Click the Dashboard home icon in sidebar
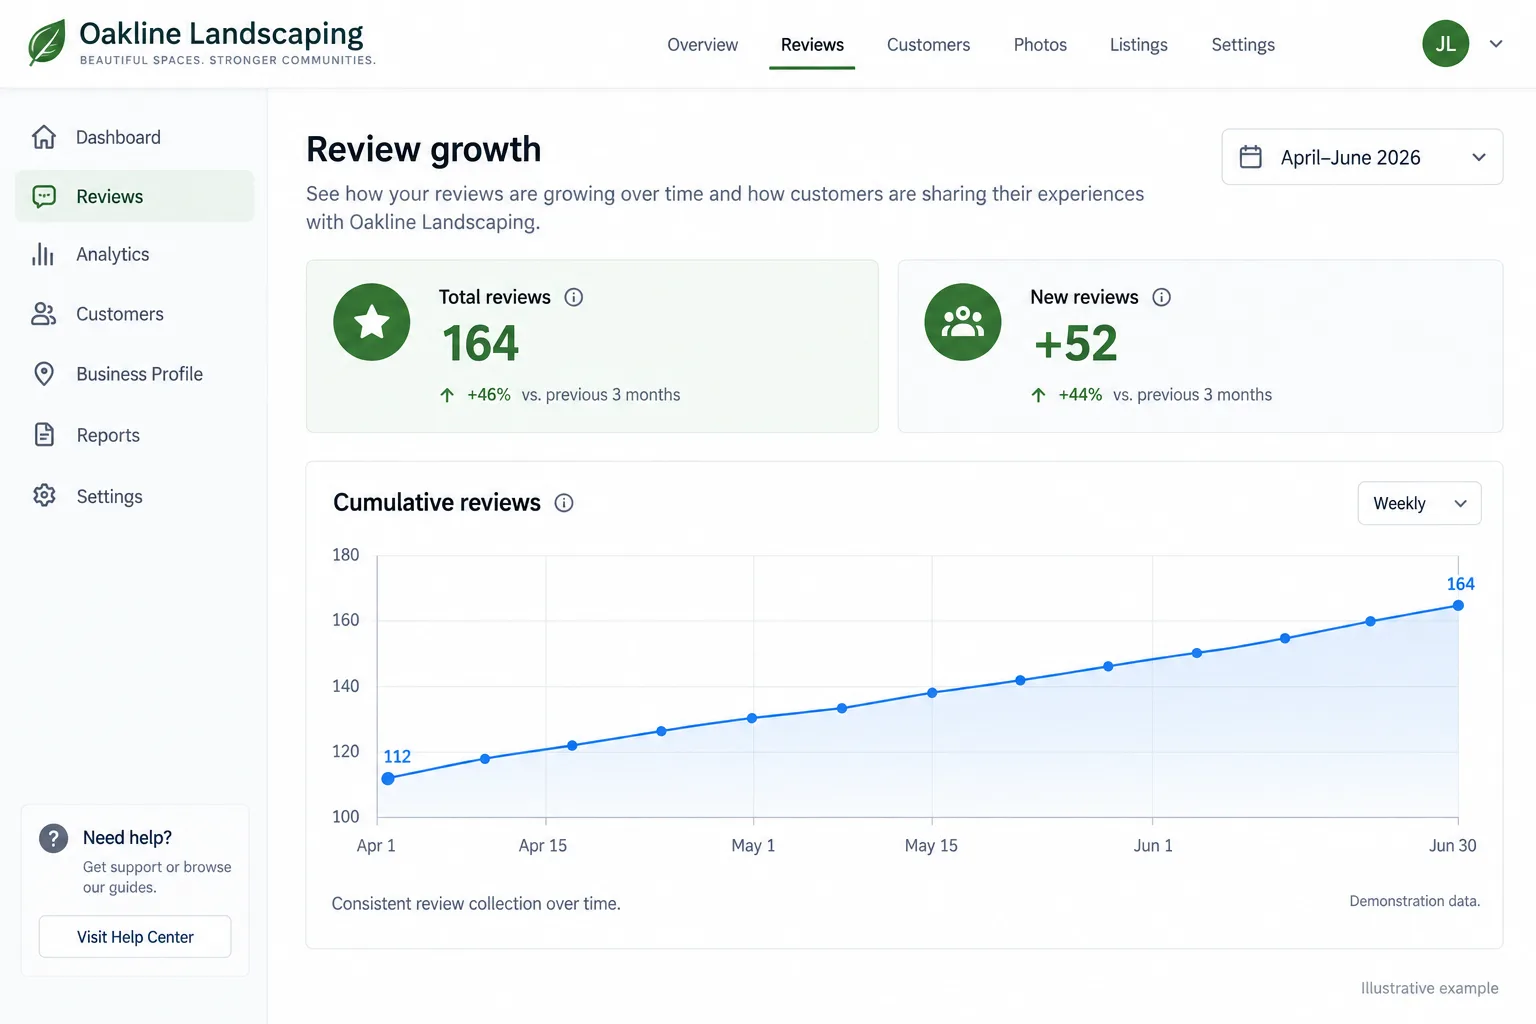This screenshot has width=1536, height=1024. pos(44,137)
